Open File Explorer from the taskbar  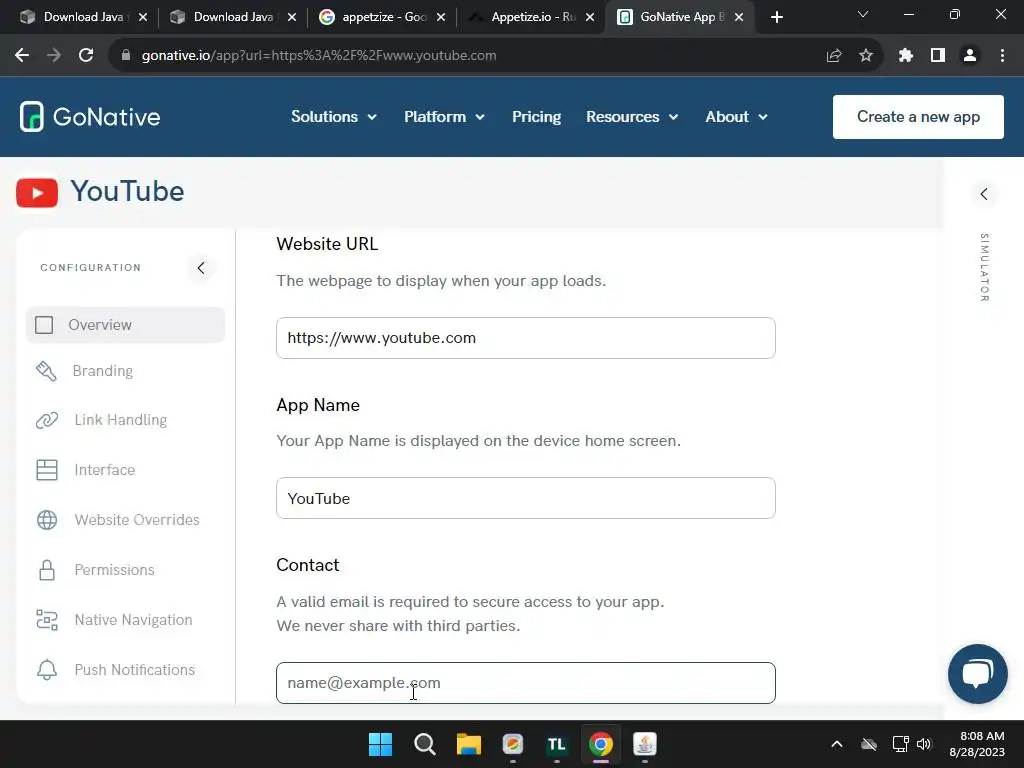[469, 744]
